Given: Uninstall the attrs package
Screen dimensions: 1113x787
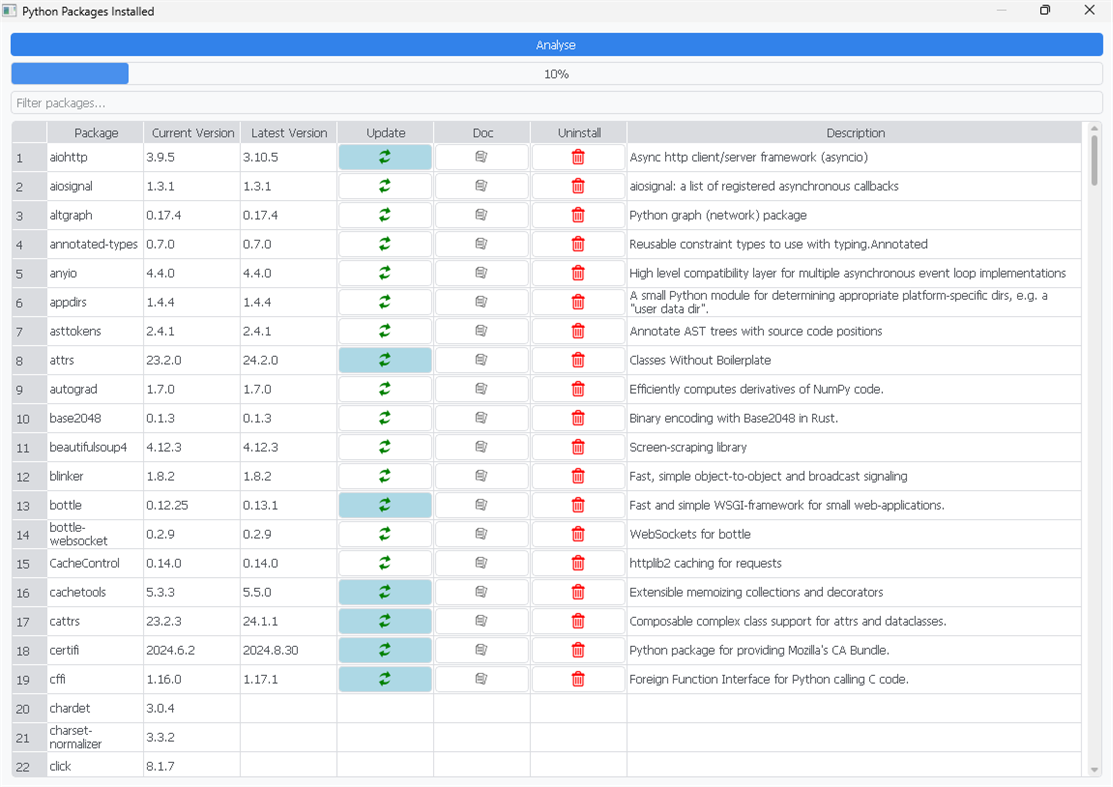Looking at the screenshot, I should pos(578,360).
